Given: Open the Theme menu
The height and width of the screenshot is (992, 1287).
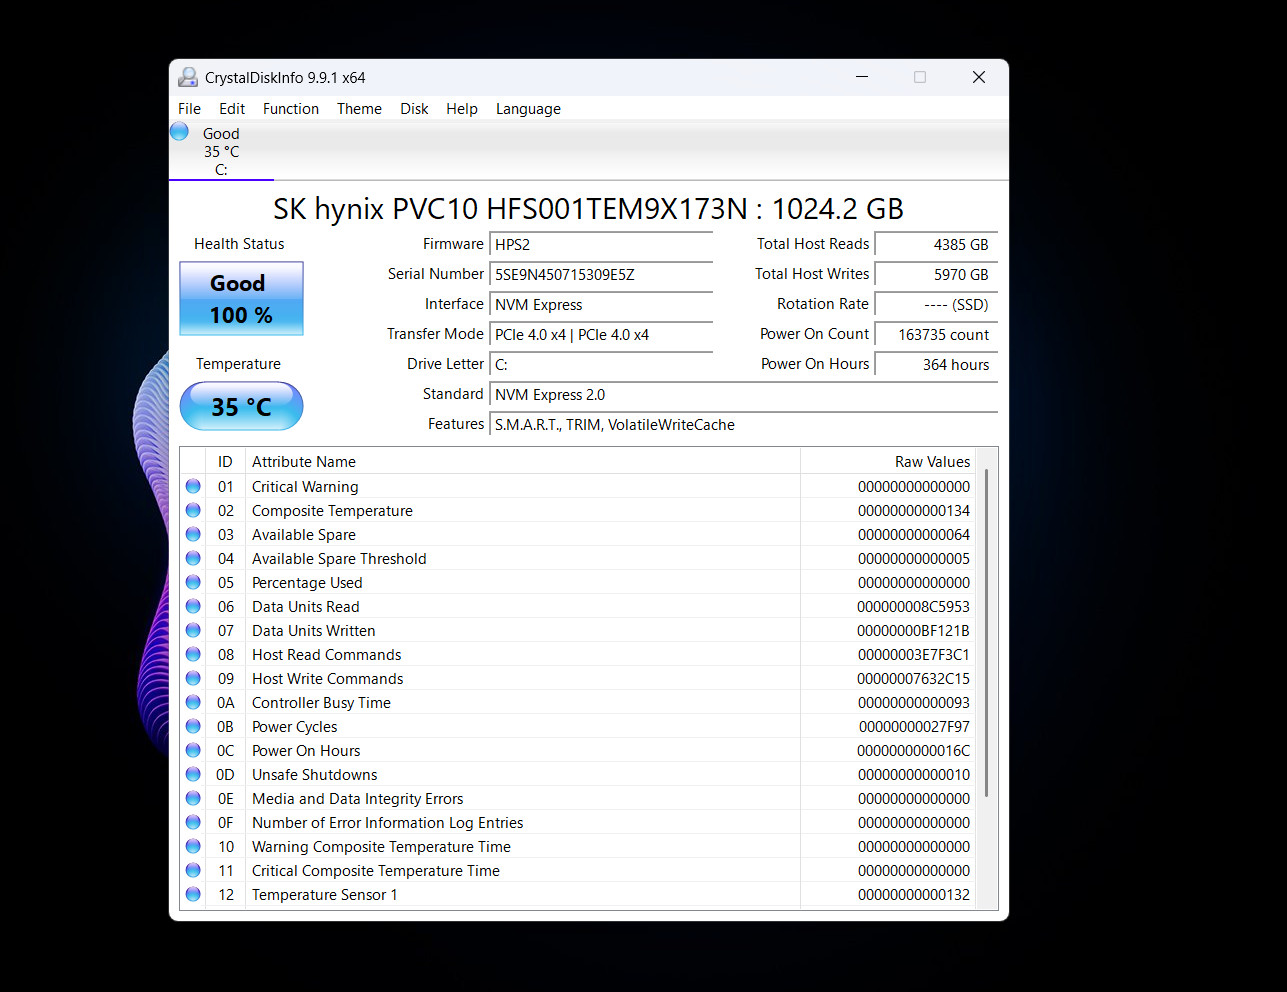Looking at the screenshot, I should (359, 109).
